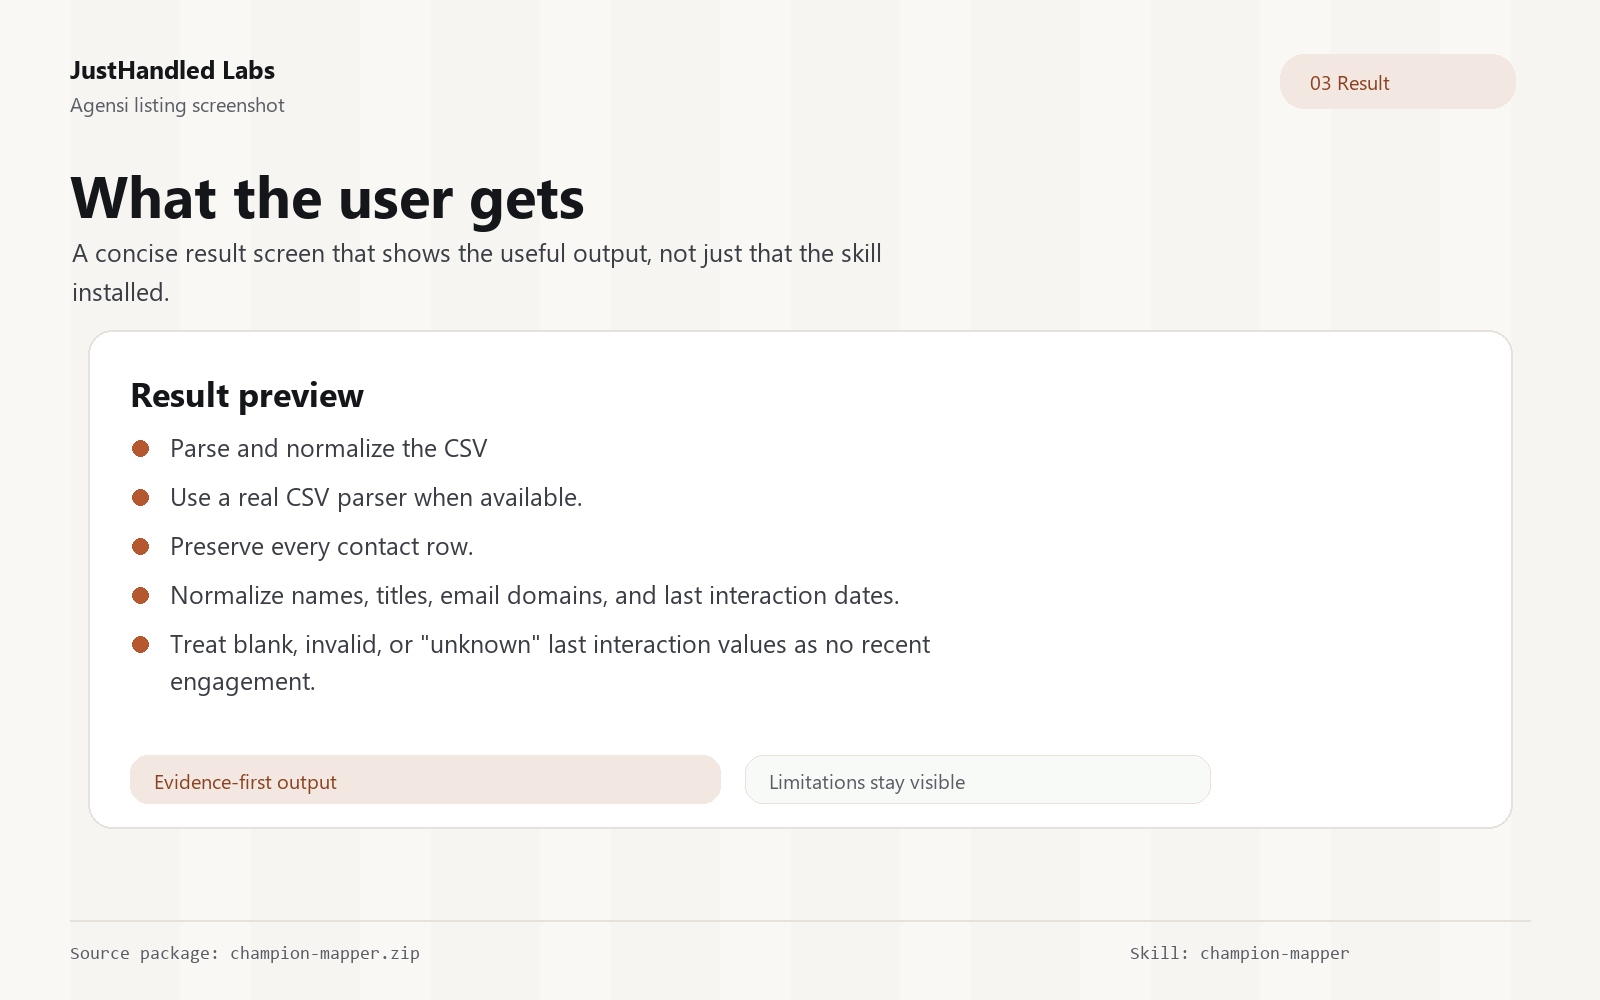The width and height of the screenshot is (1600, 1000).
Task: Click the Normalize names, titles, email domains line
Action: pos(535,596)
